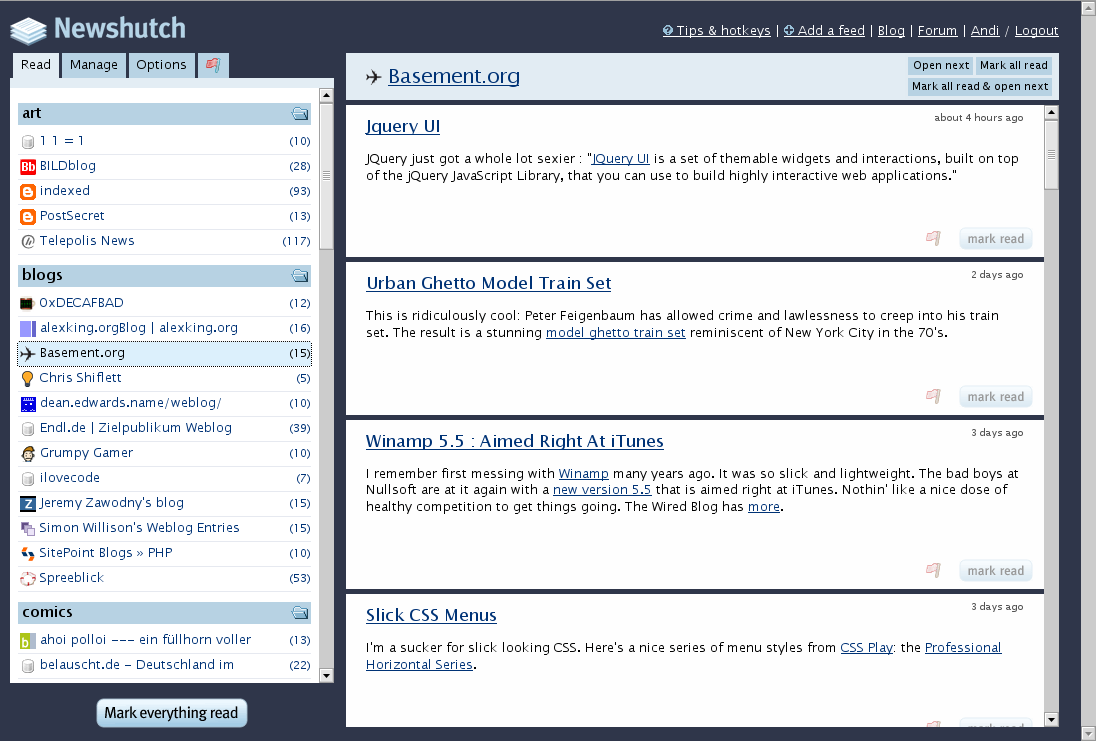Viewport: 1096px width, 741px height.
Task: Open the Andi account link
Action: point(985,31)
